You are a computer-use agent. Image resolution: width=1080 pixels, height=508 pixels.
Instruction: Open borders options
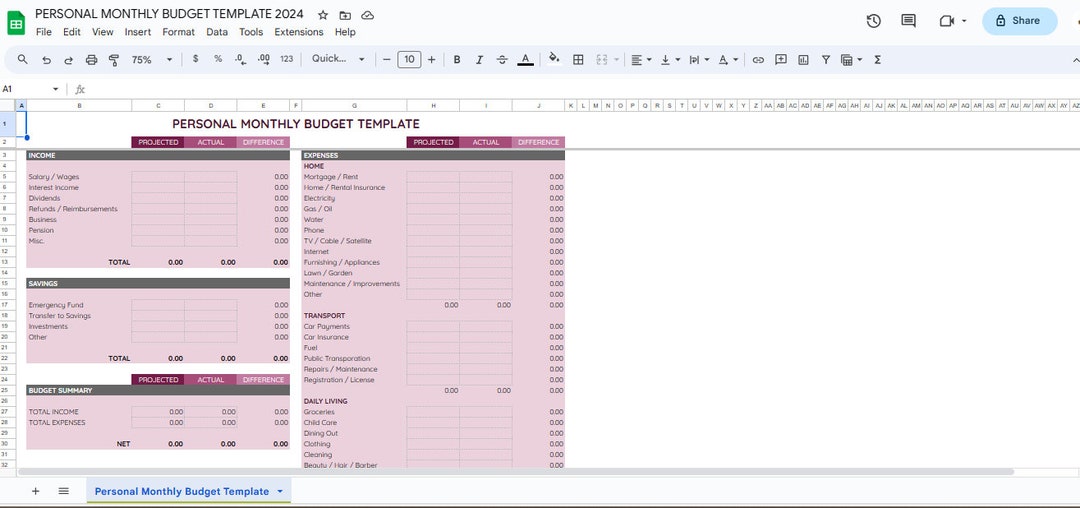[x=579, y=60]
